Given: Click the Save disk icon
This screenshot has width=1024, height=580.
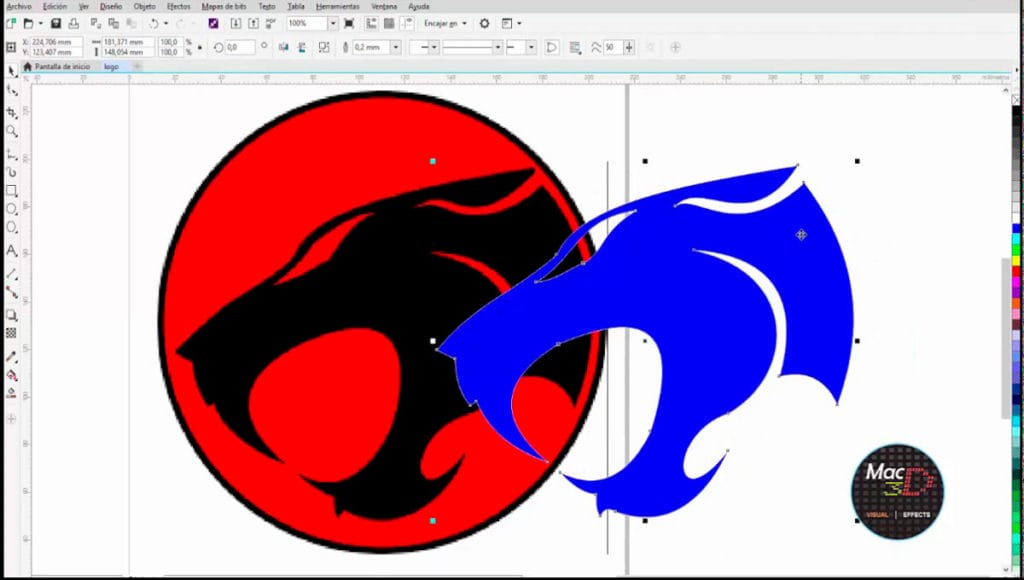Looking at the screenshot, I should 56,24.
